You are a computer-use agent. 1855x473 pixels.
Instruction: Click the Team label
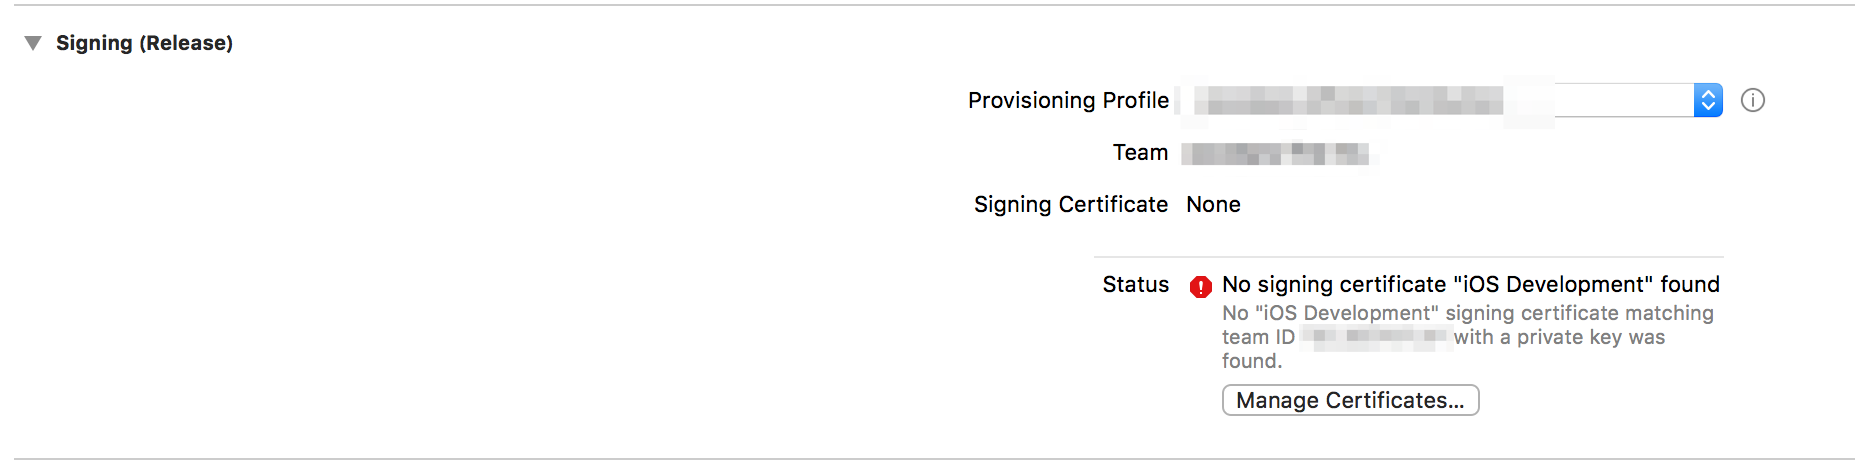point(1140,152)
